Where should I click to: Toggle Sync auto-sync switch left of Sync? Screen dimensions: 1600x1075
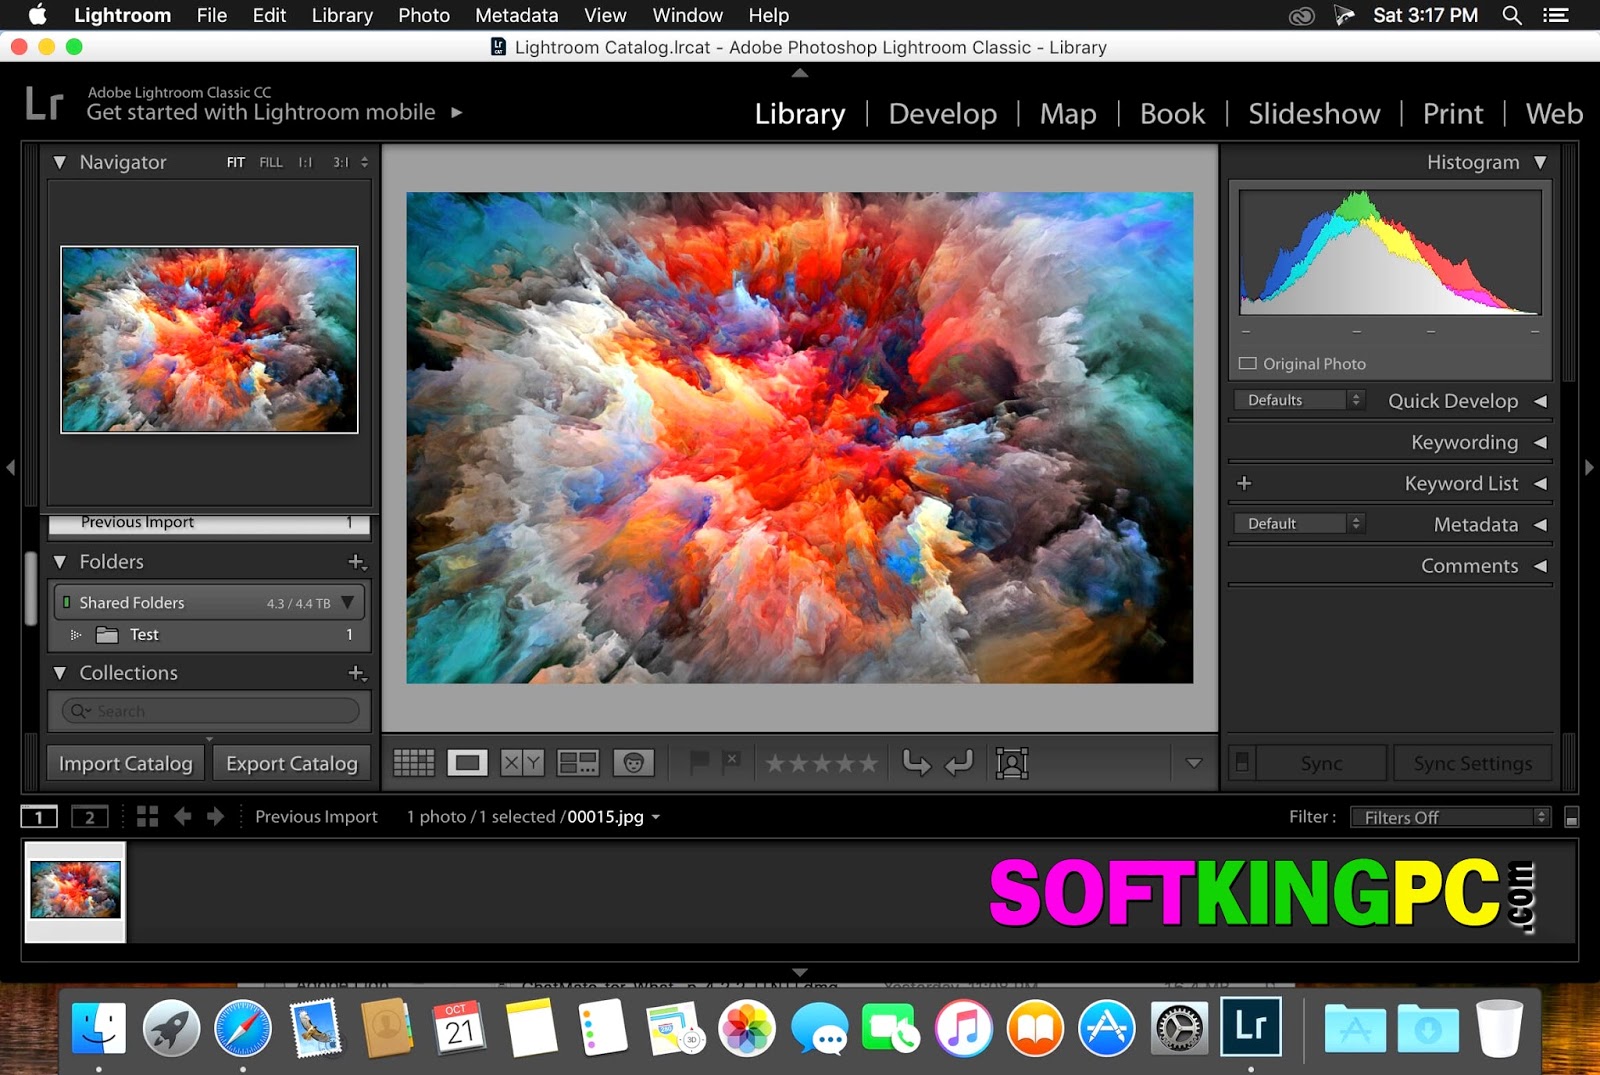point(1242,763)
